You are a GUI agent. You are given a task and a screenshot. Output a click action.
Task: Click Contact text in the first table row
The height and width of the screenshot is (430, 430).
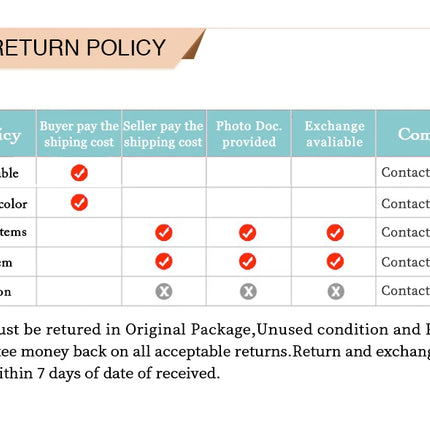(x=406, y=172)
